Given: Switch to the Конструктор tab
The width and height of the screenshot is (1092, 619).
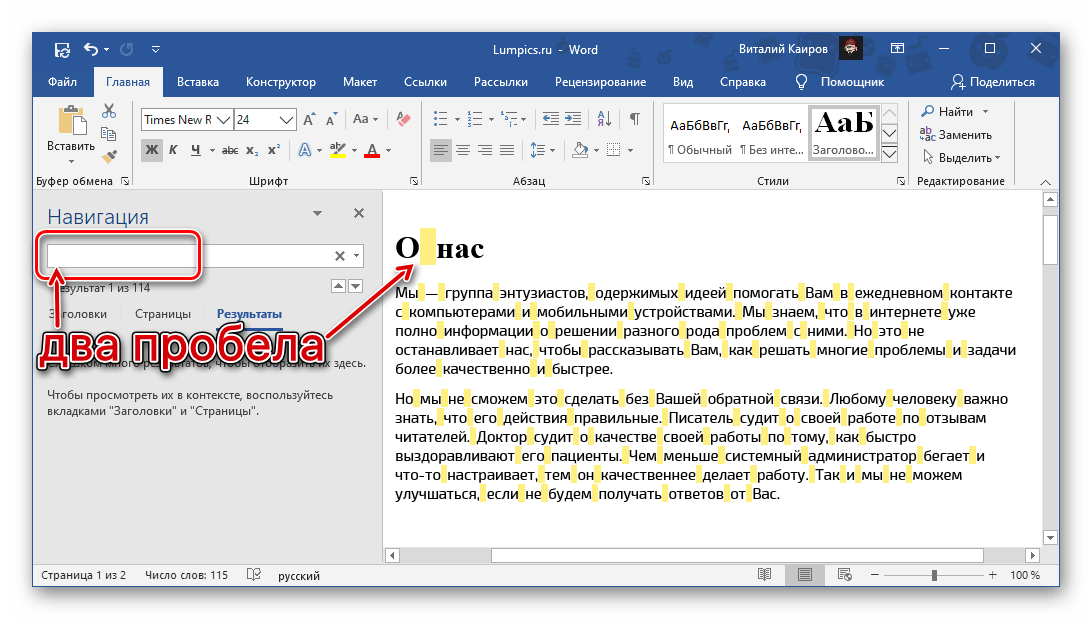Looking at the screenshot, I should (x=281, y=82).
